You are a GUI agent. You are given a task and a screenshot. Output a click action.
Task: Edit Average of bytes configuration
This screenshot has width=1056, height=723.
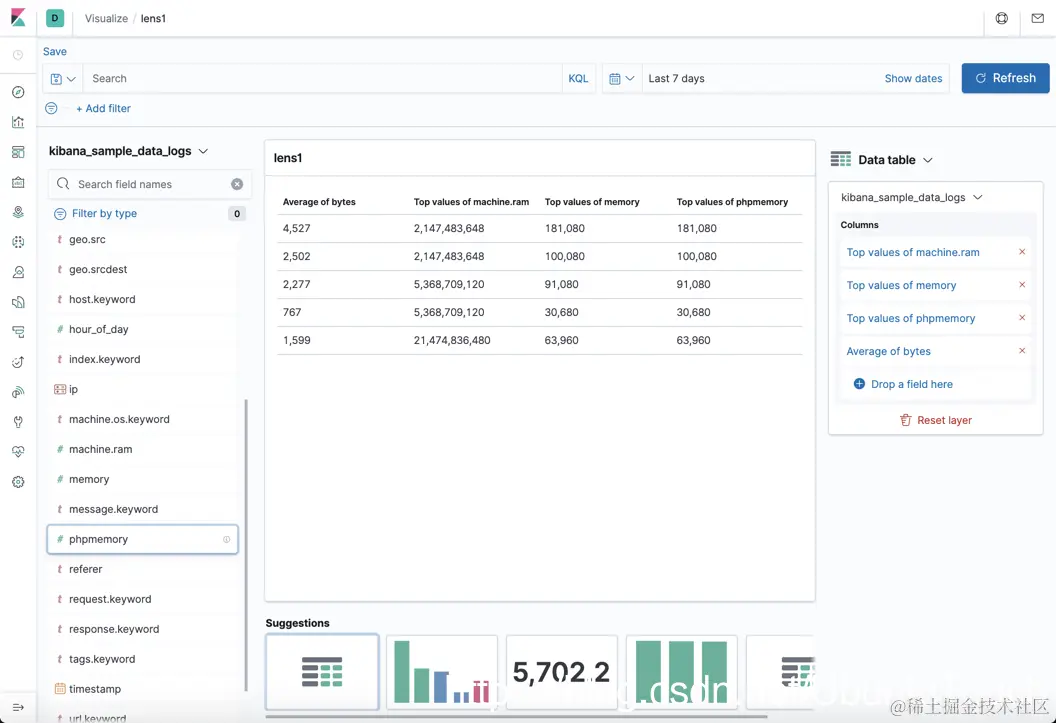(x=888, y=351)
